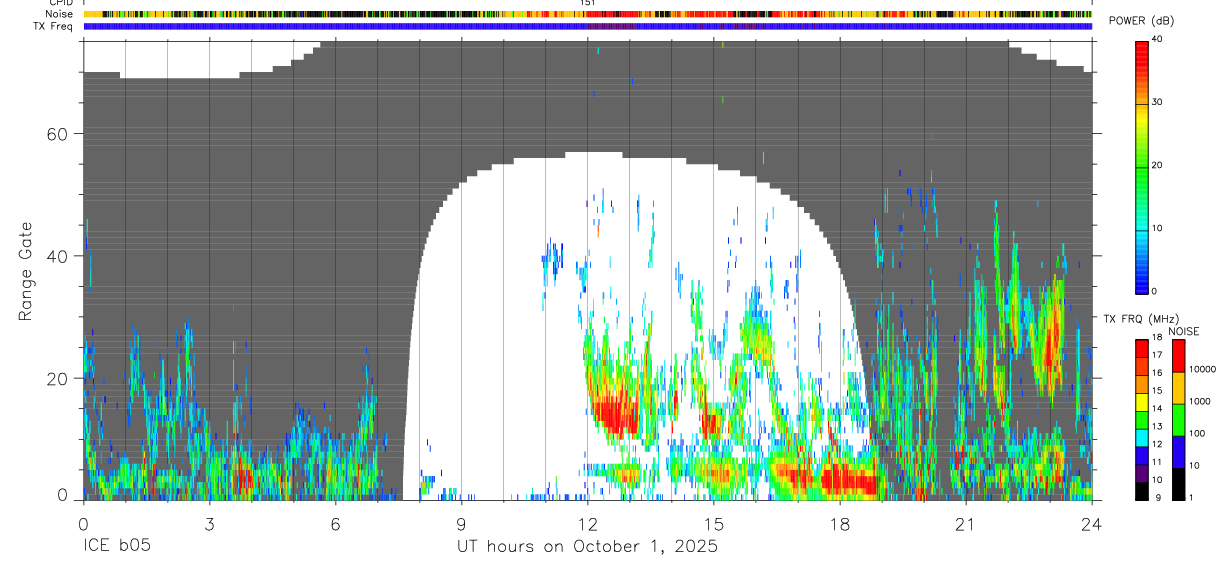Pick the red top segment of the NOISE colorbar
1228x567 pixels.
(x=1177, y=356)
